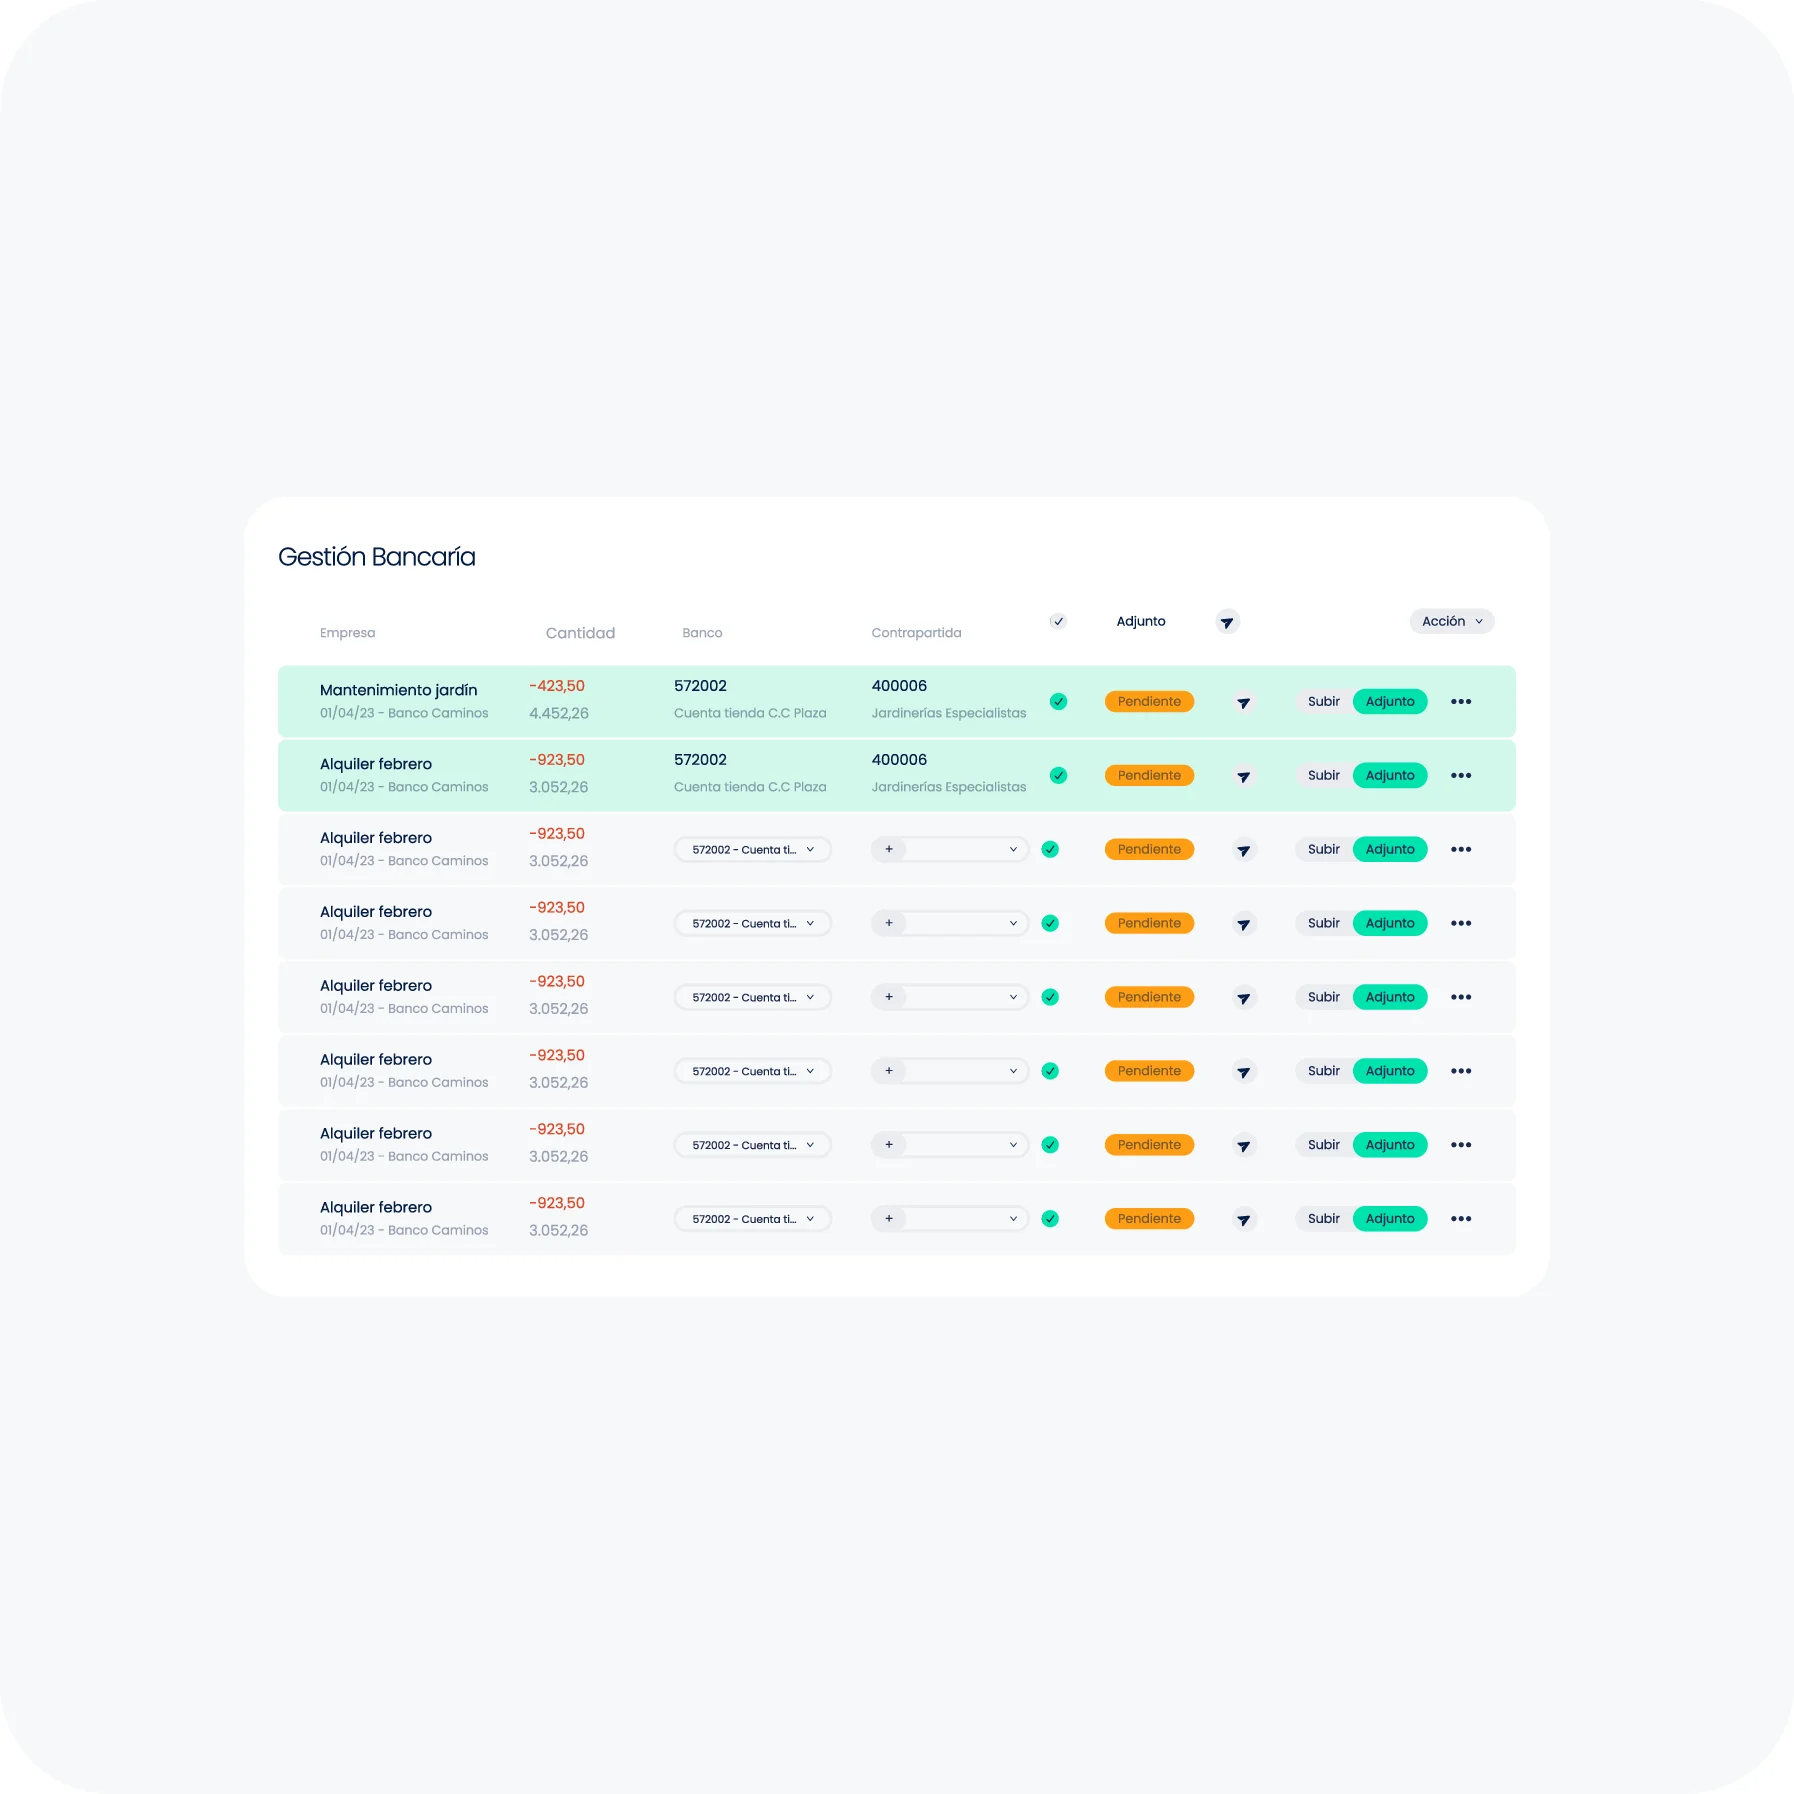This screenshot has height=1794, width=1794.
Task: Open three-dot menu in the last table row
Action: 1460,1219
